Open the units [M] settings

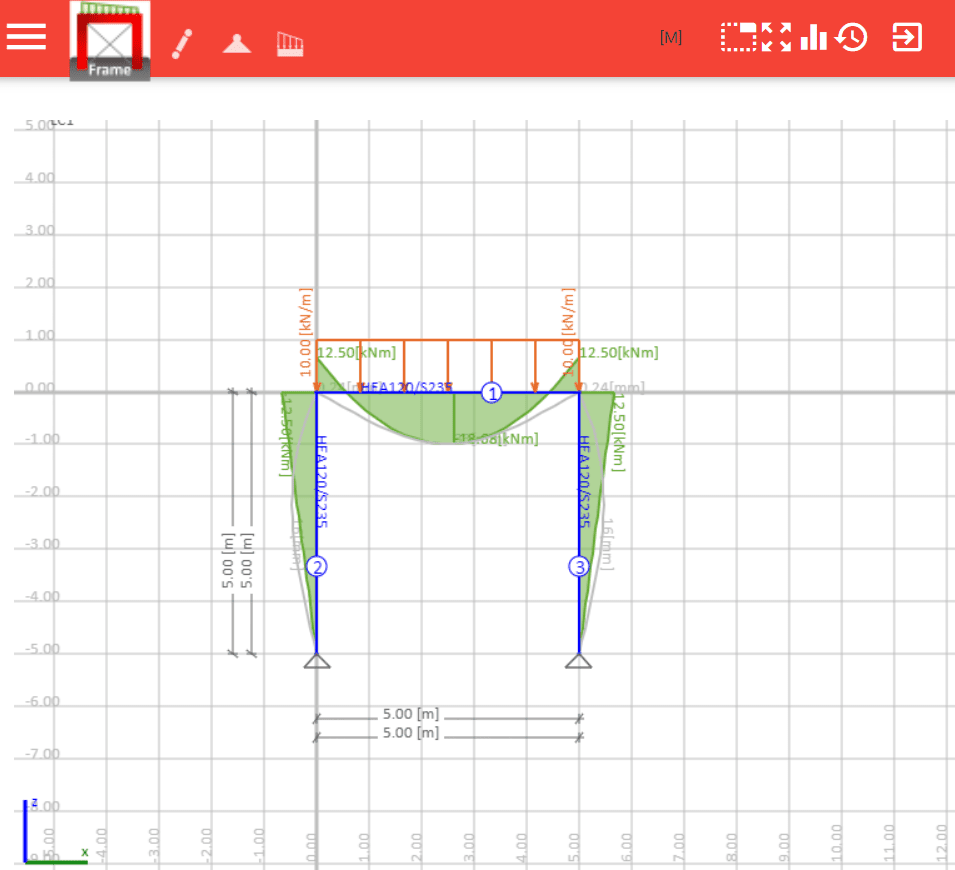(671, 36)
